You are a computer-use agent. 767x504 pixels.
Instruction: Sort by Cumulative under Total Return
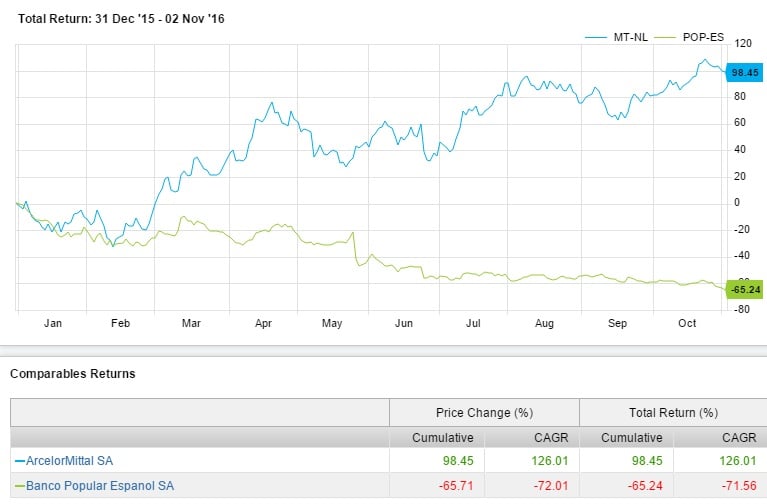(x=632, y=438)
